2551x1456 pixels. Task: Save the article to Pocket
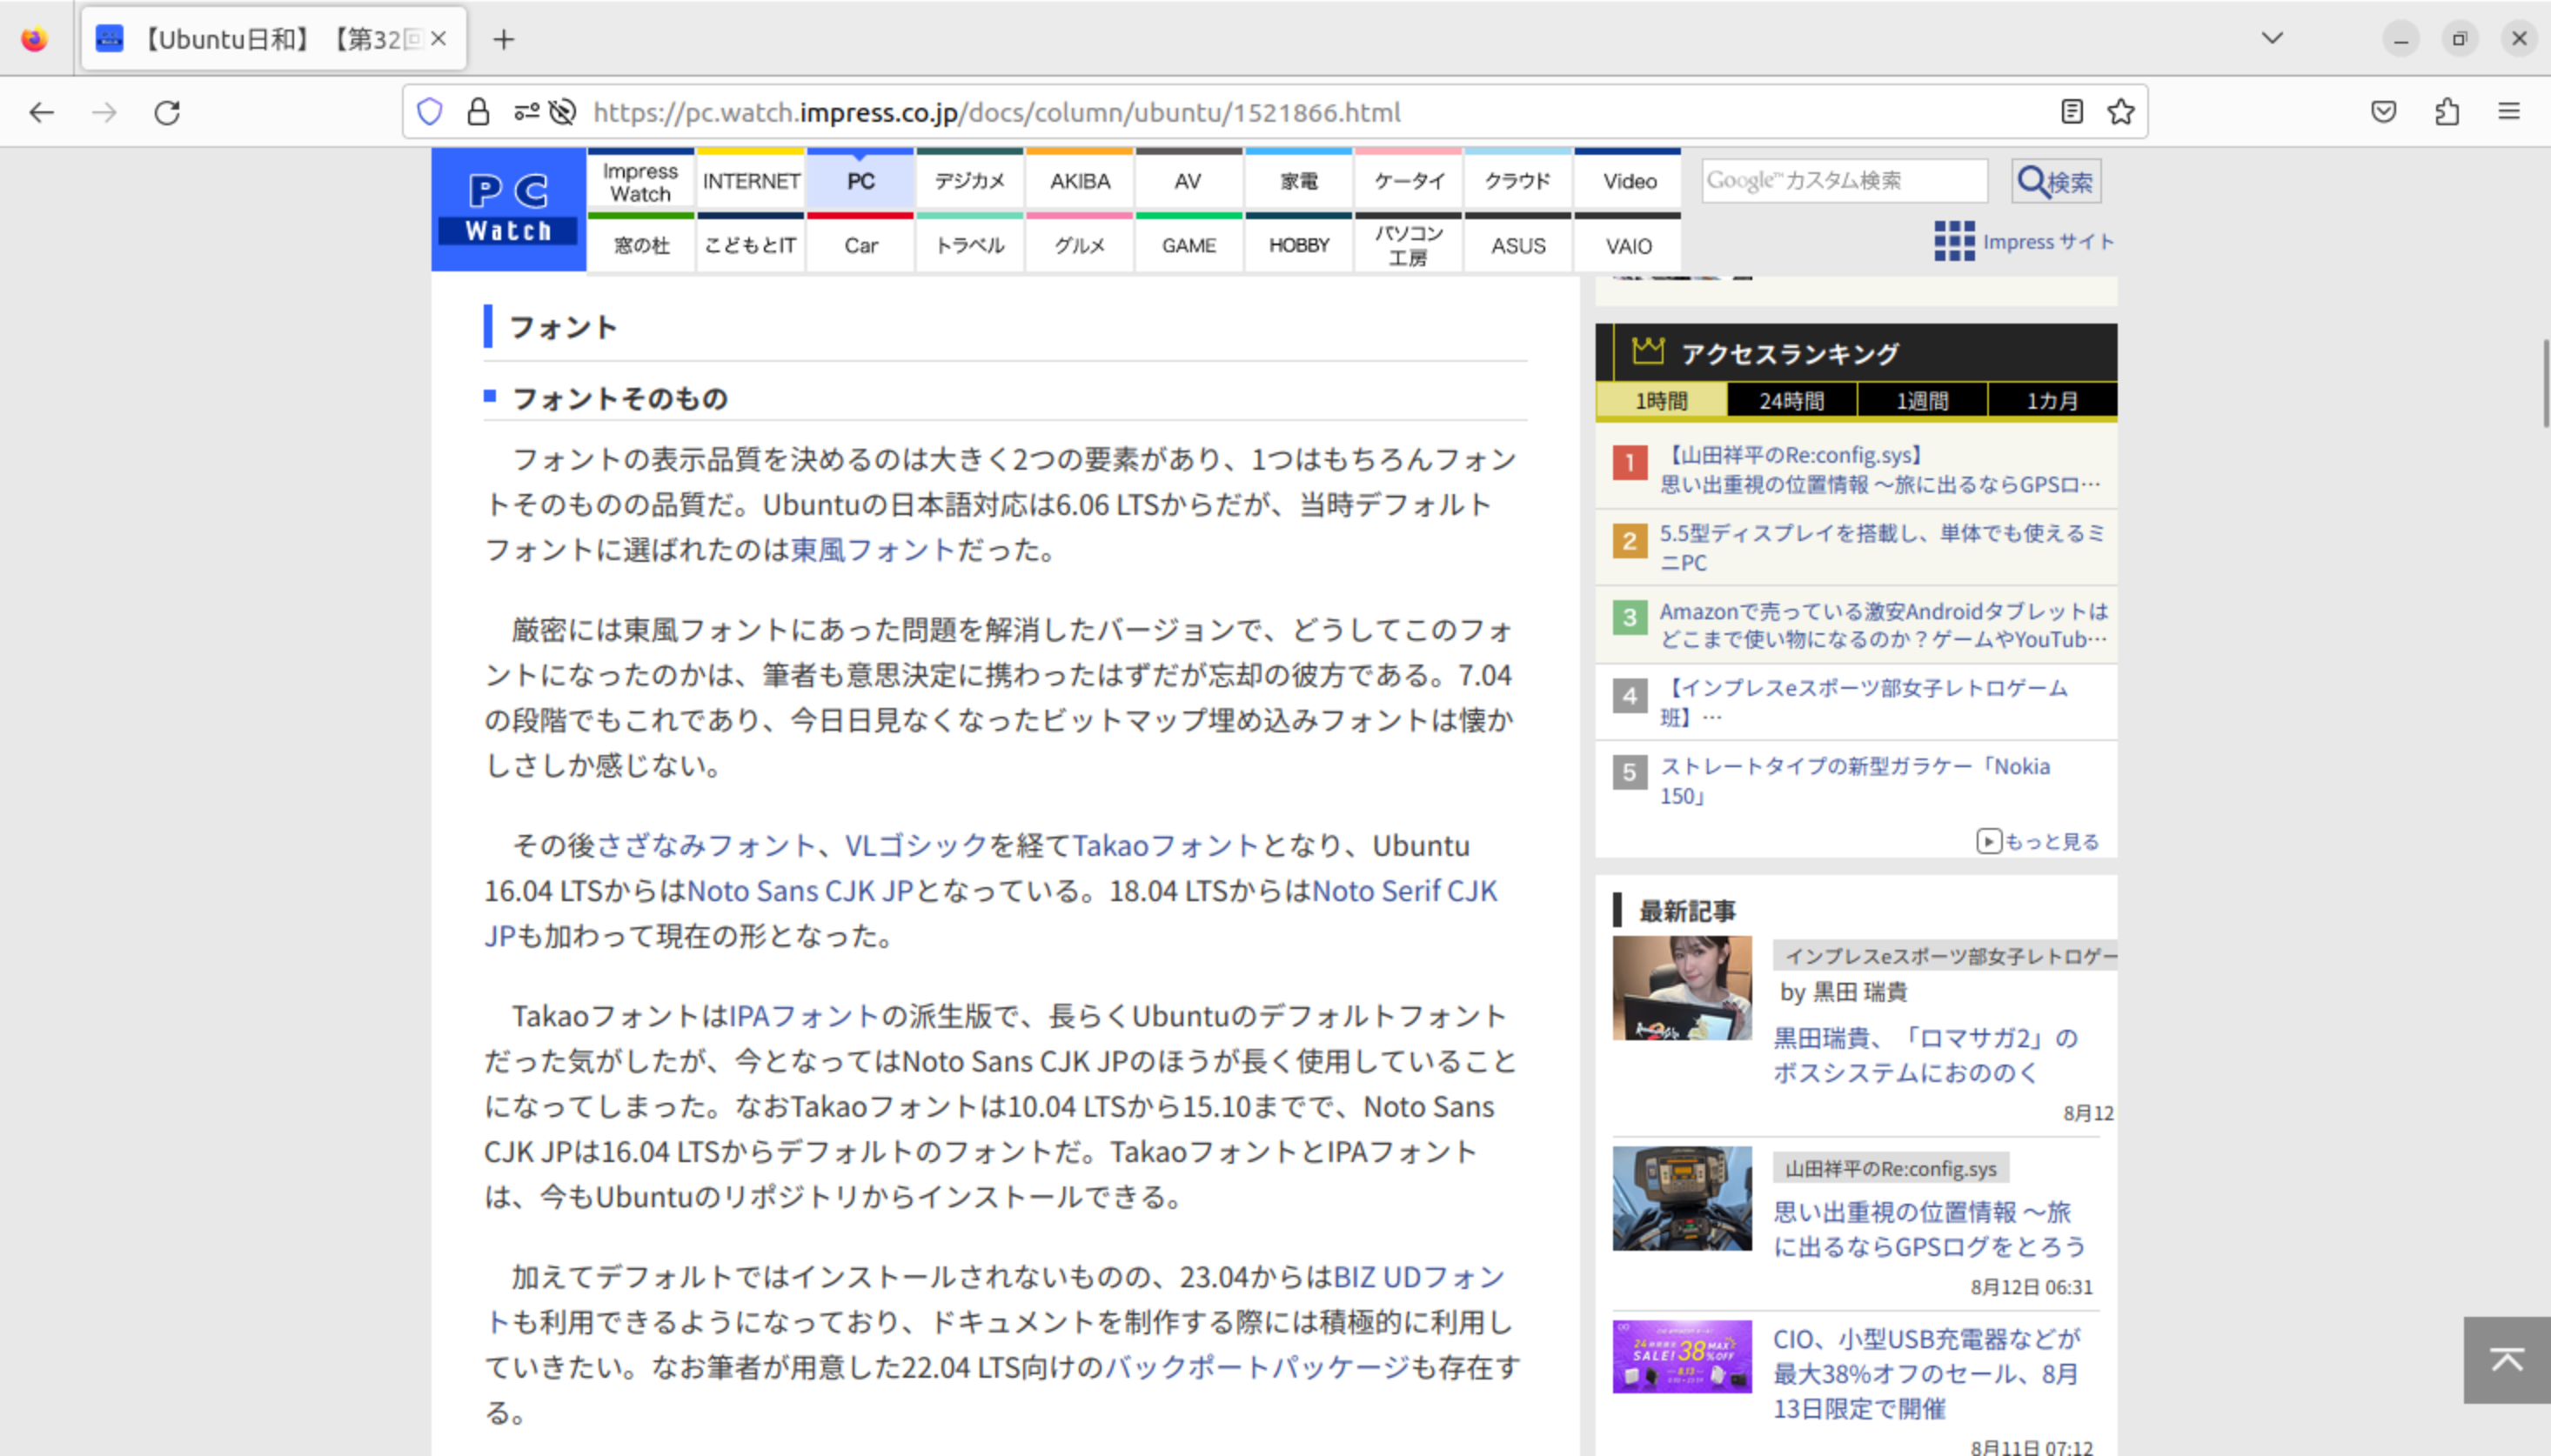[2384, 112]
